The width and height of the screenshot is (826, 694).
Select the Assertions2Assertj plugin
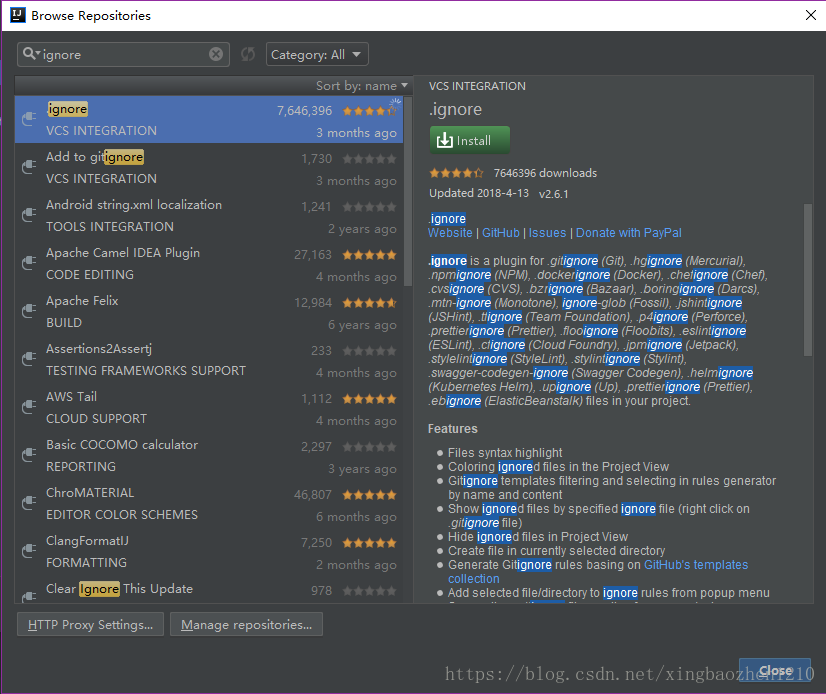point(209,359)
